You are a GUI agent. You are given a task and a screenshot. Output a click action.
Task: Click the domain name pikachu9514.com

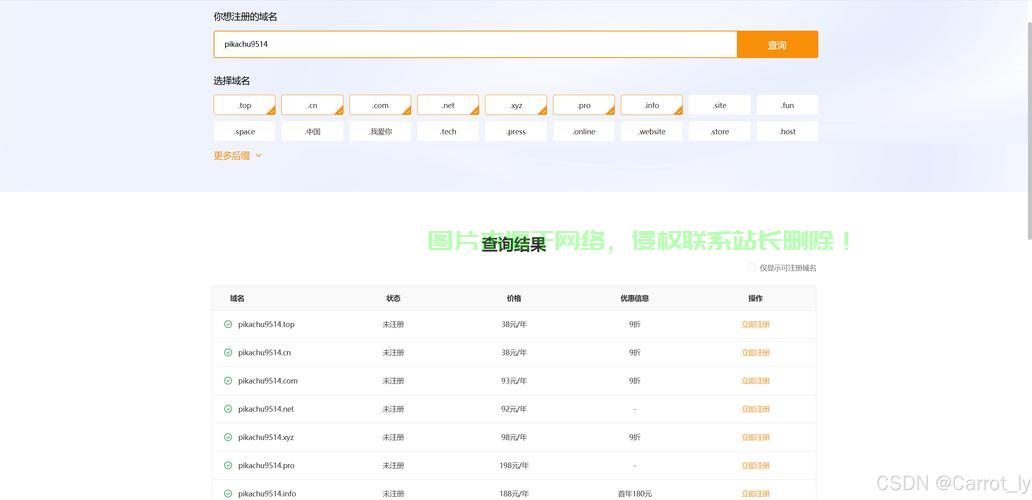(268, 381)
